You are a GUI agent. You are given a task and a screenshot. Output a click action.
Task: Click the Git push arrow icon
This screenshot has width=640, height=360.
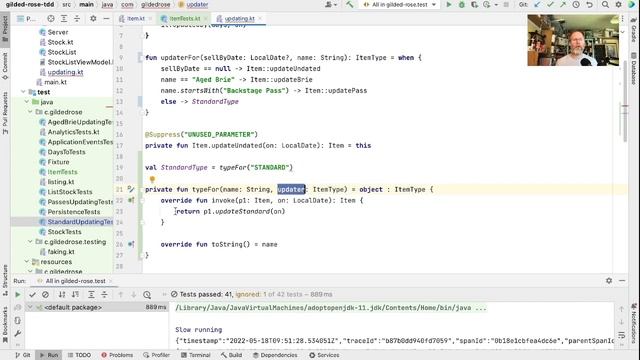(x=563, y=4)
